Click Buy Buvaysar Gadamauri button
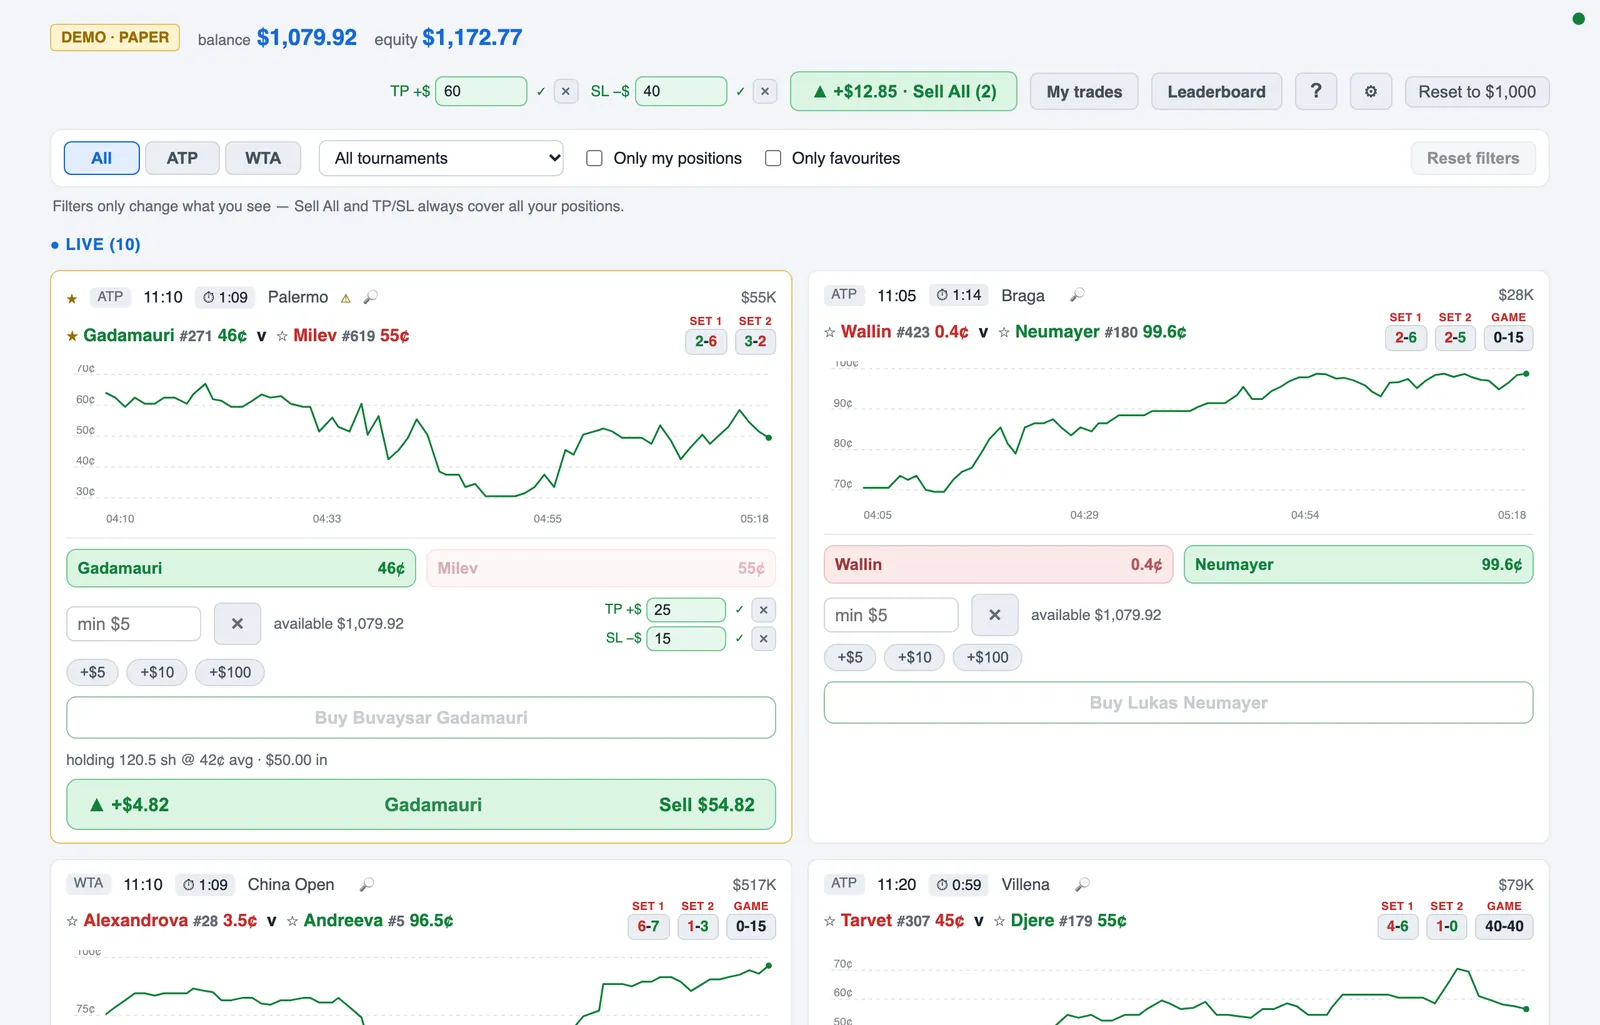1600x1025 pixels. [x=421, y=718]
